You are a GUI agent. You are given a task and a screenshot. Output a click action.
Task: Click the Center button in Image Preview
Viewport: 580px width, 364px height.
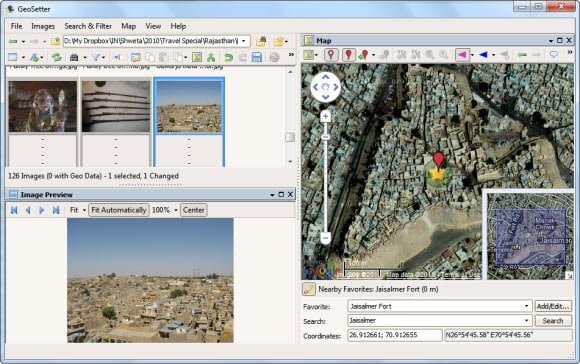click(x=193, y=210)
